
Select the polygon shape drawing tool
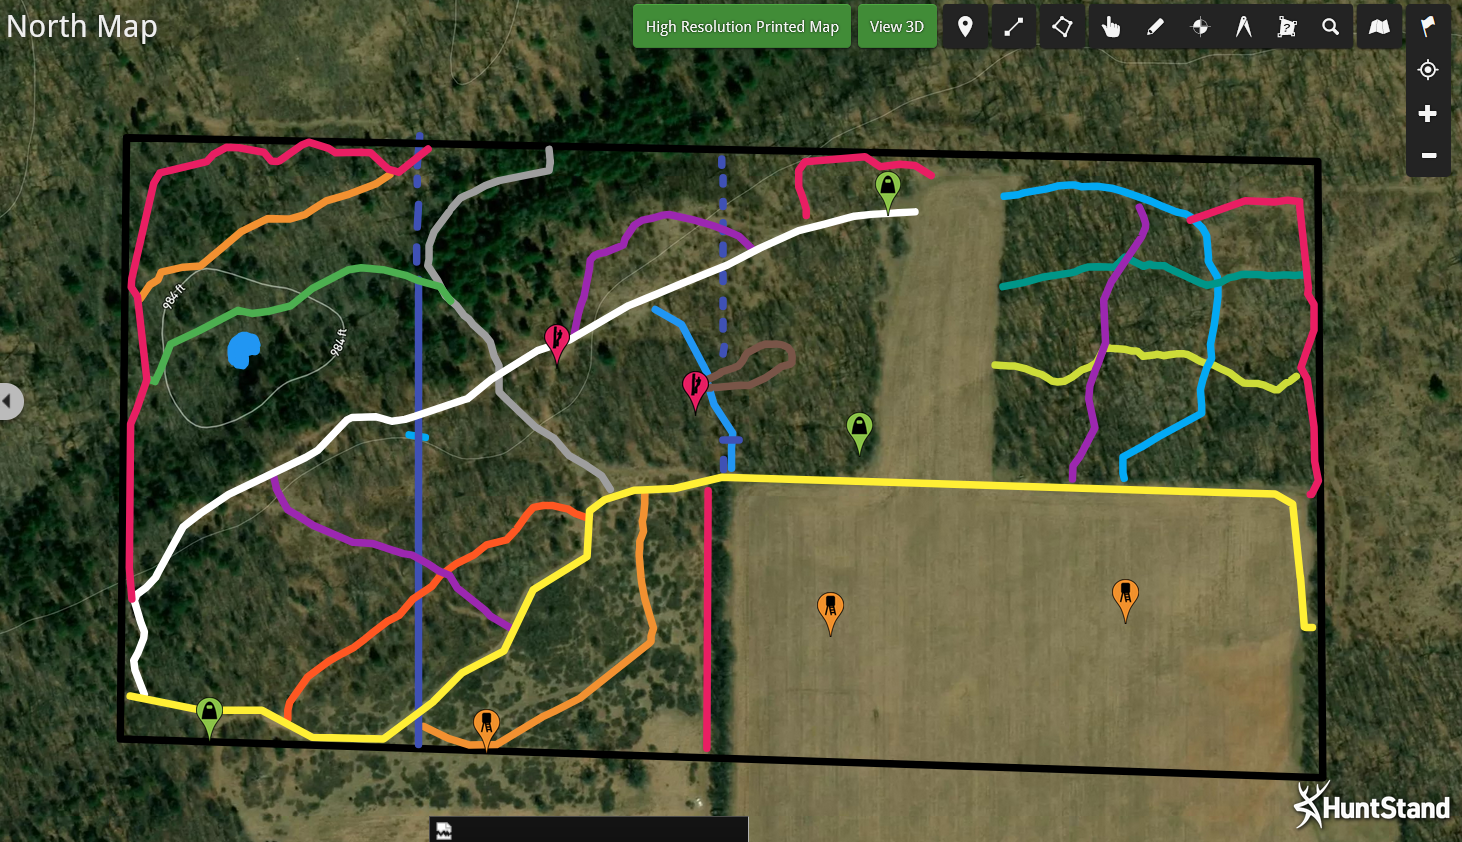click(1062, 27)
